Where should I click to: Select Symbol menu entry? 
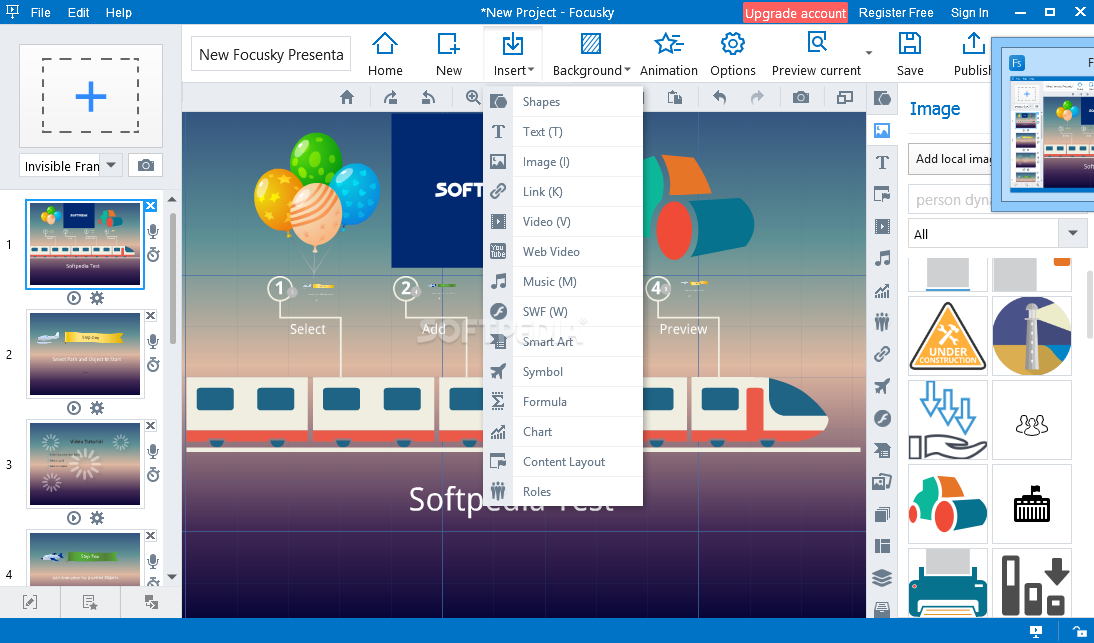pos(563,372)
